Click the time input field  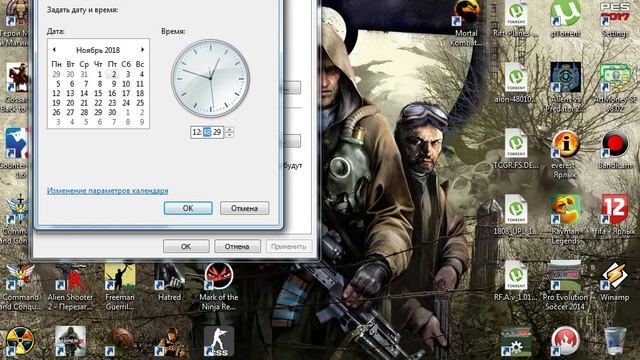207,132
